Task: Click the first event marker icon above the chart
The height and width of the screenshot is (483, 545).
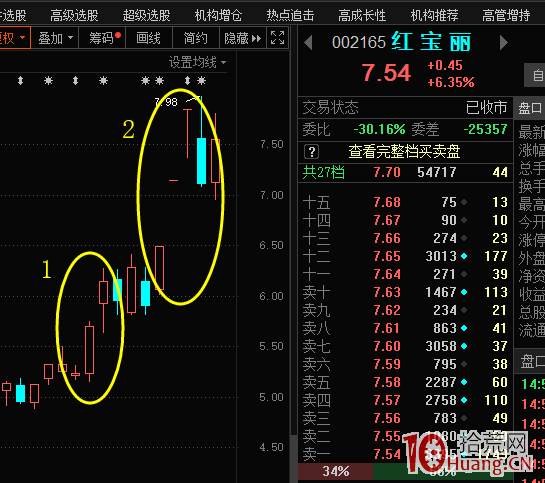Action: coord(21,81)
